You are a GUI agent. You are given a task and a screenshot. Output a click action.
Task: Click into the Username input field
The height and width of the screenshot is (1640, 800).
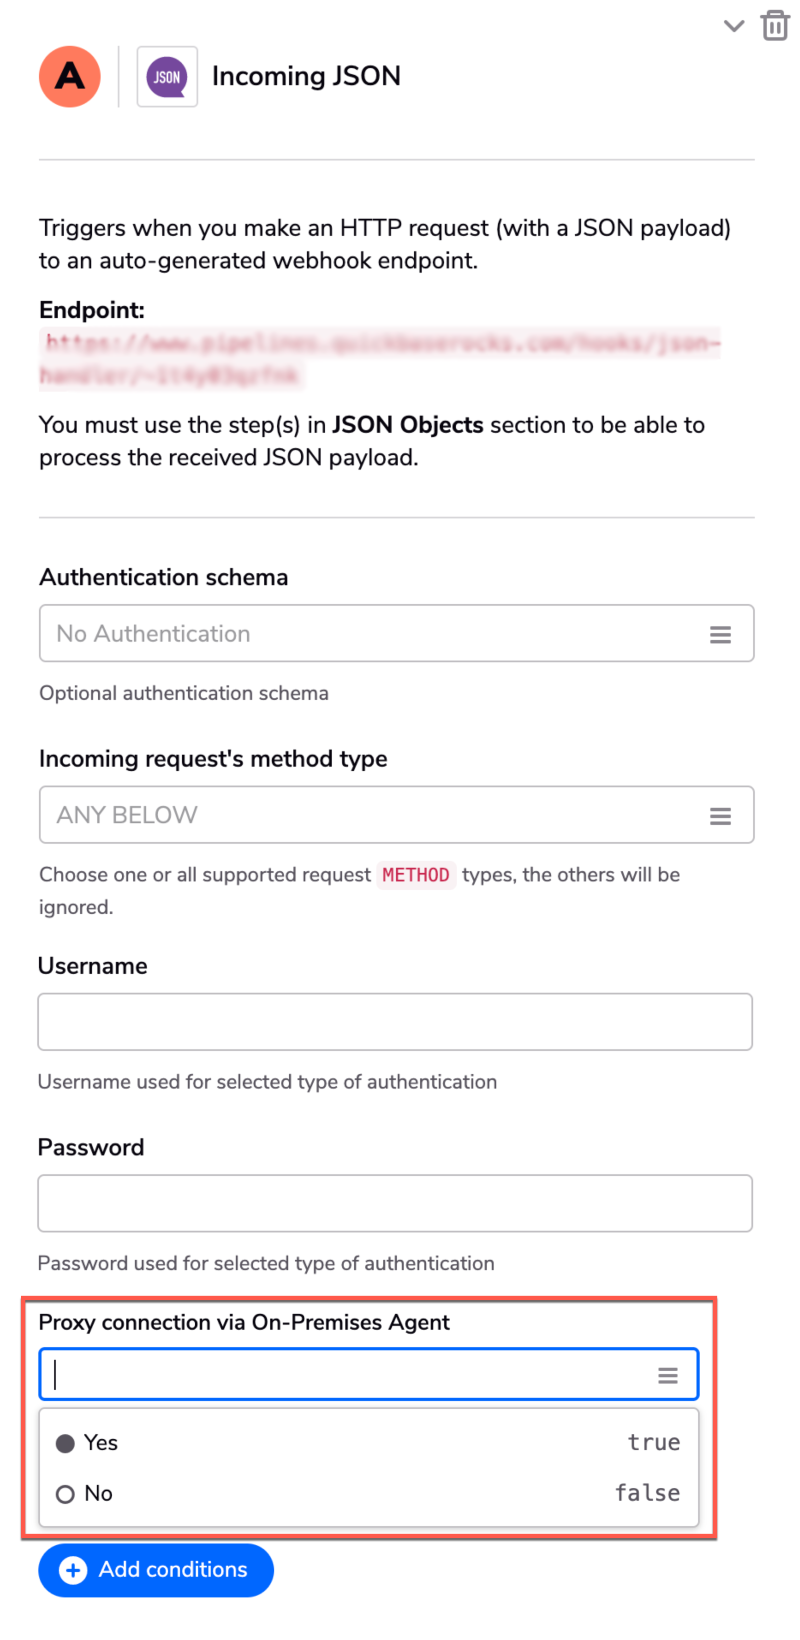(395, 1022)
